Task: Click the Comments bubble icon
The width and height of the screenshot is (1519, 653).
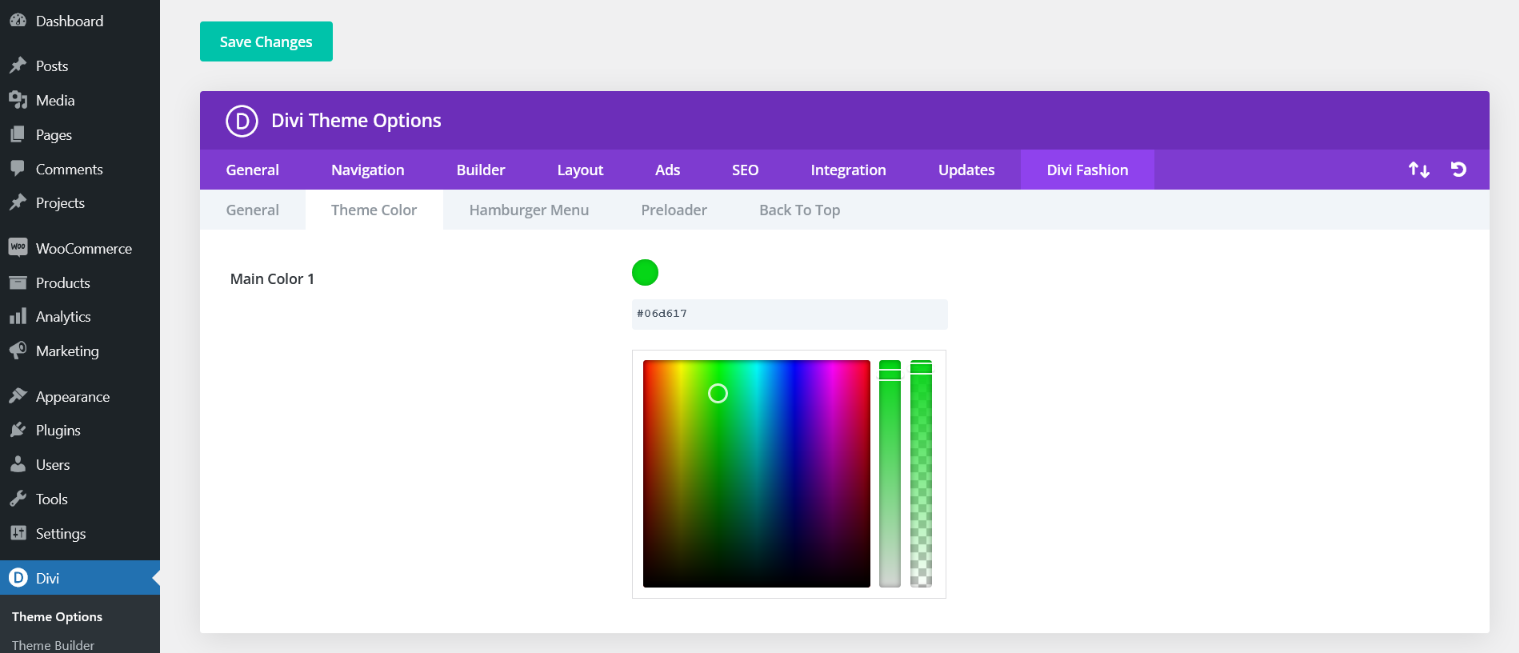Action: pos(17,169)
